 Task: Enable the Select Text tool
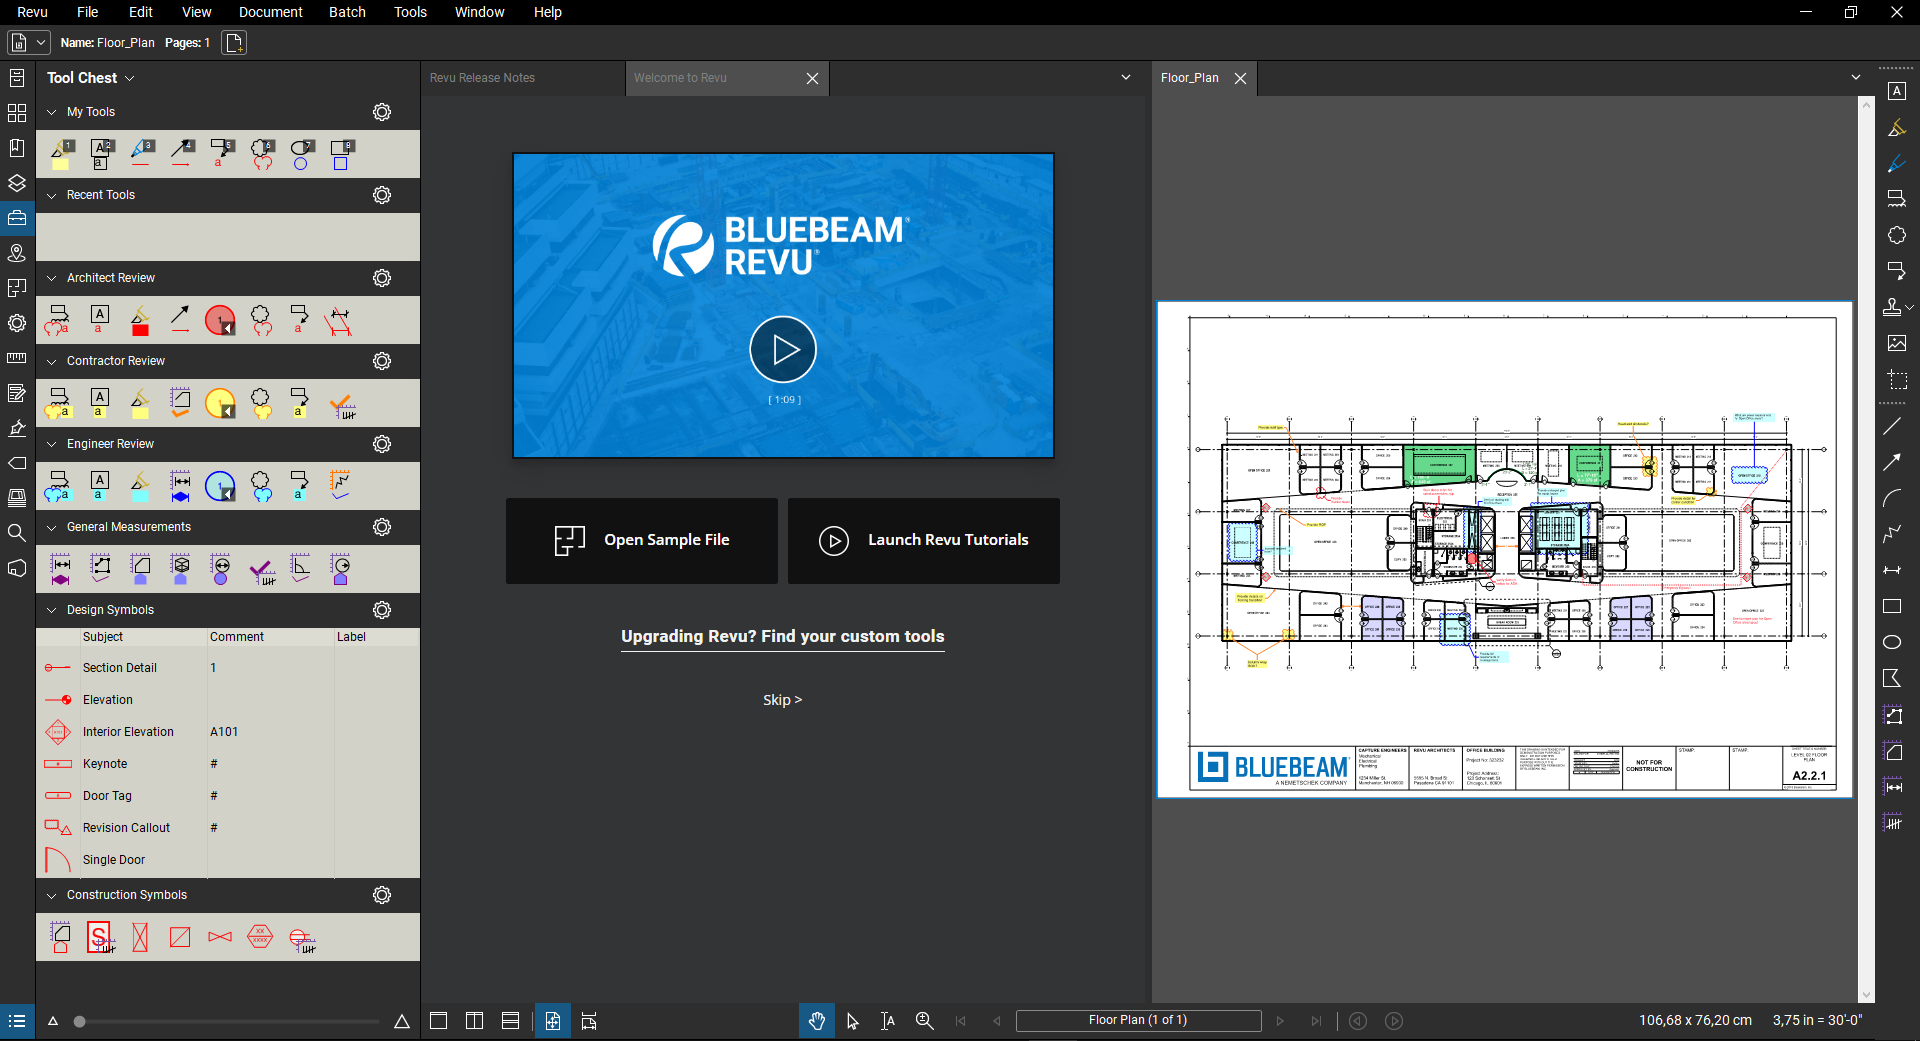pos(888,1021)
